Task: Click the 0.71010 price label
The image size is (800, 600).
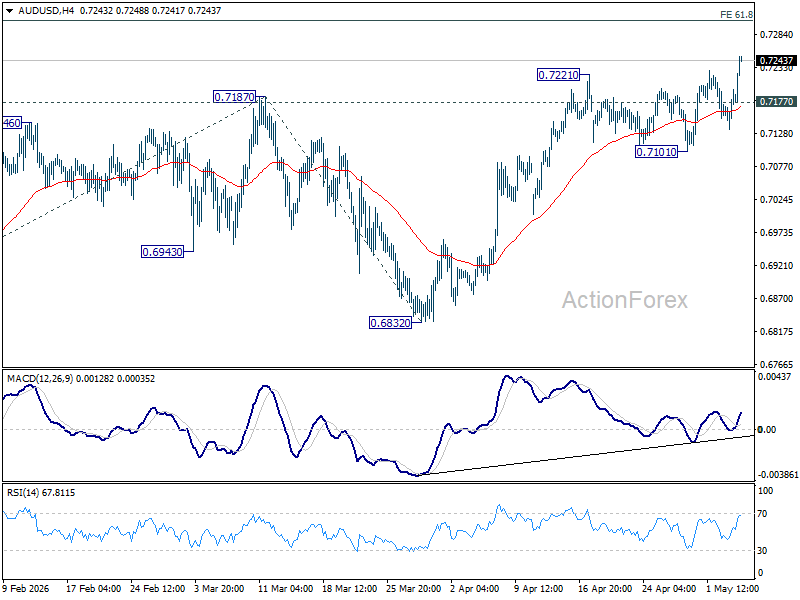Action: click(x=656, y=152)
